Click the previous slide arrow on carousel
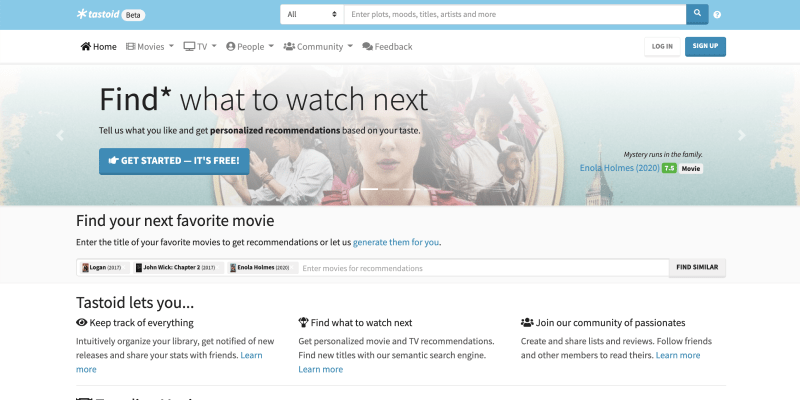Viewport: 800px width, 400px height. (60, 135)
